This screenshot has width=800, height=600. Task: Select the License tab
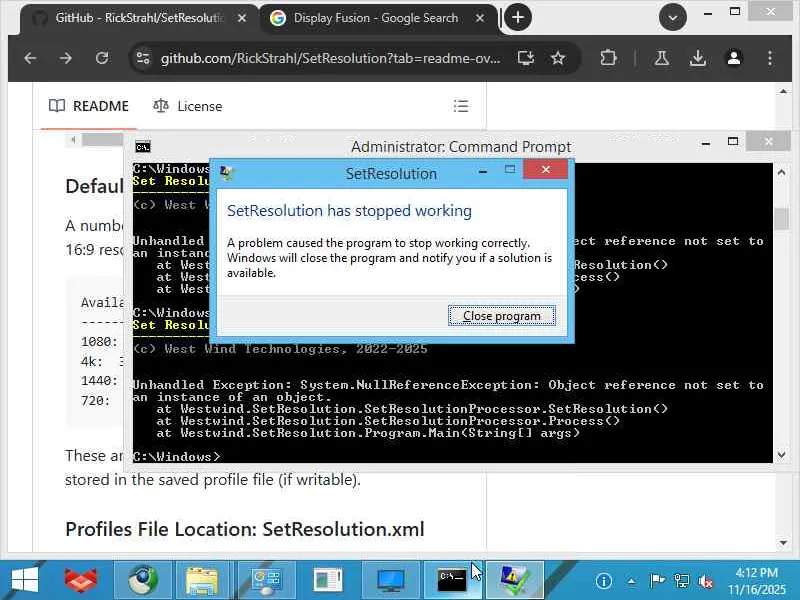point(188,106)
